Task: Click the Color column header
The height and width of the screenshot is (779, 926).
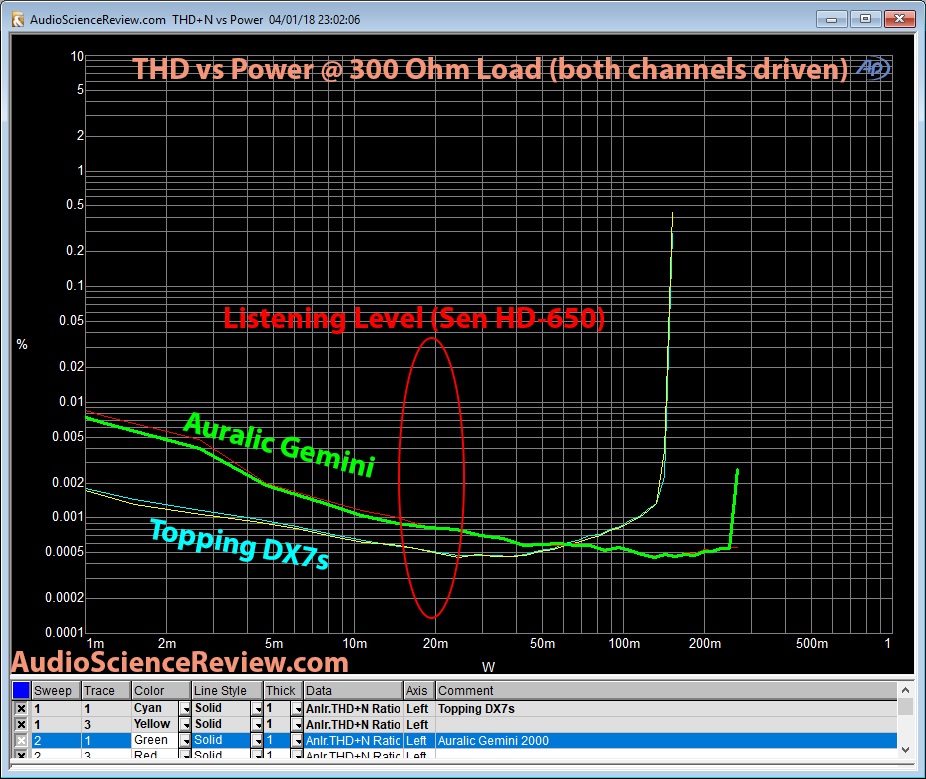Action: (161, 690)
